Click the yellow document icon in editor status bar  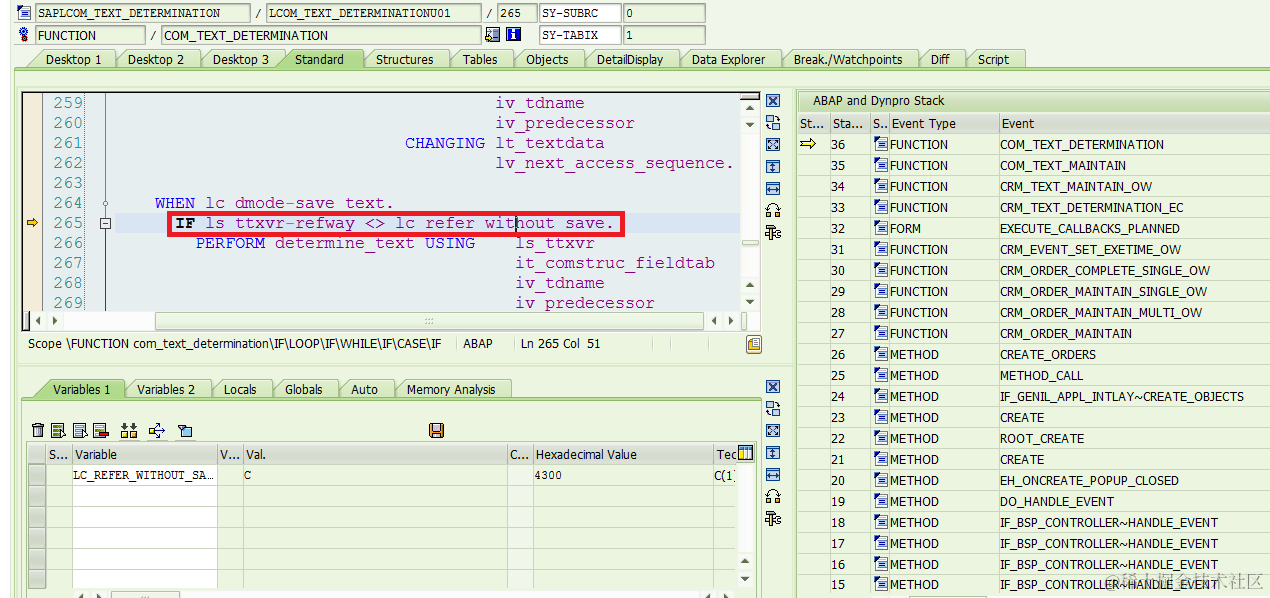pos(754,344)
